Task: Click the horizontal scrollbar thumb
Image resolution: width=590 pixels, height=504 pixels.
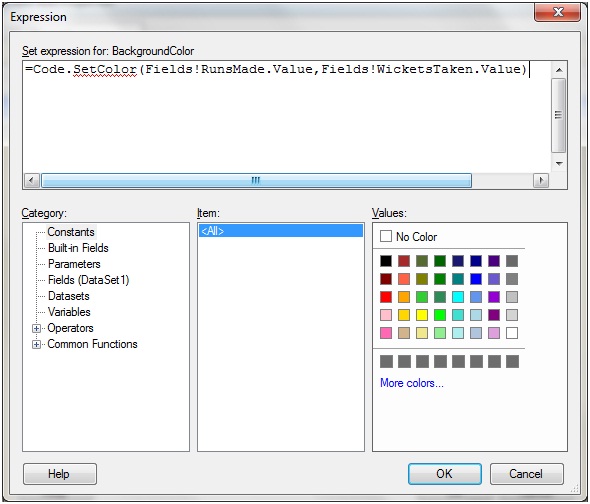Action: 256,180
